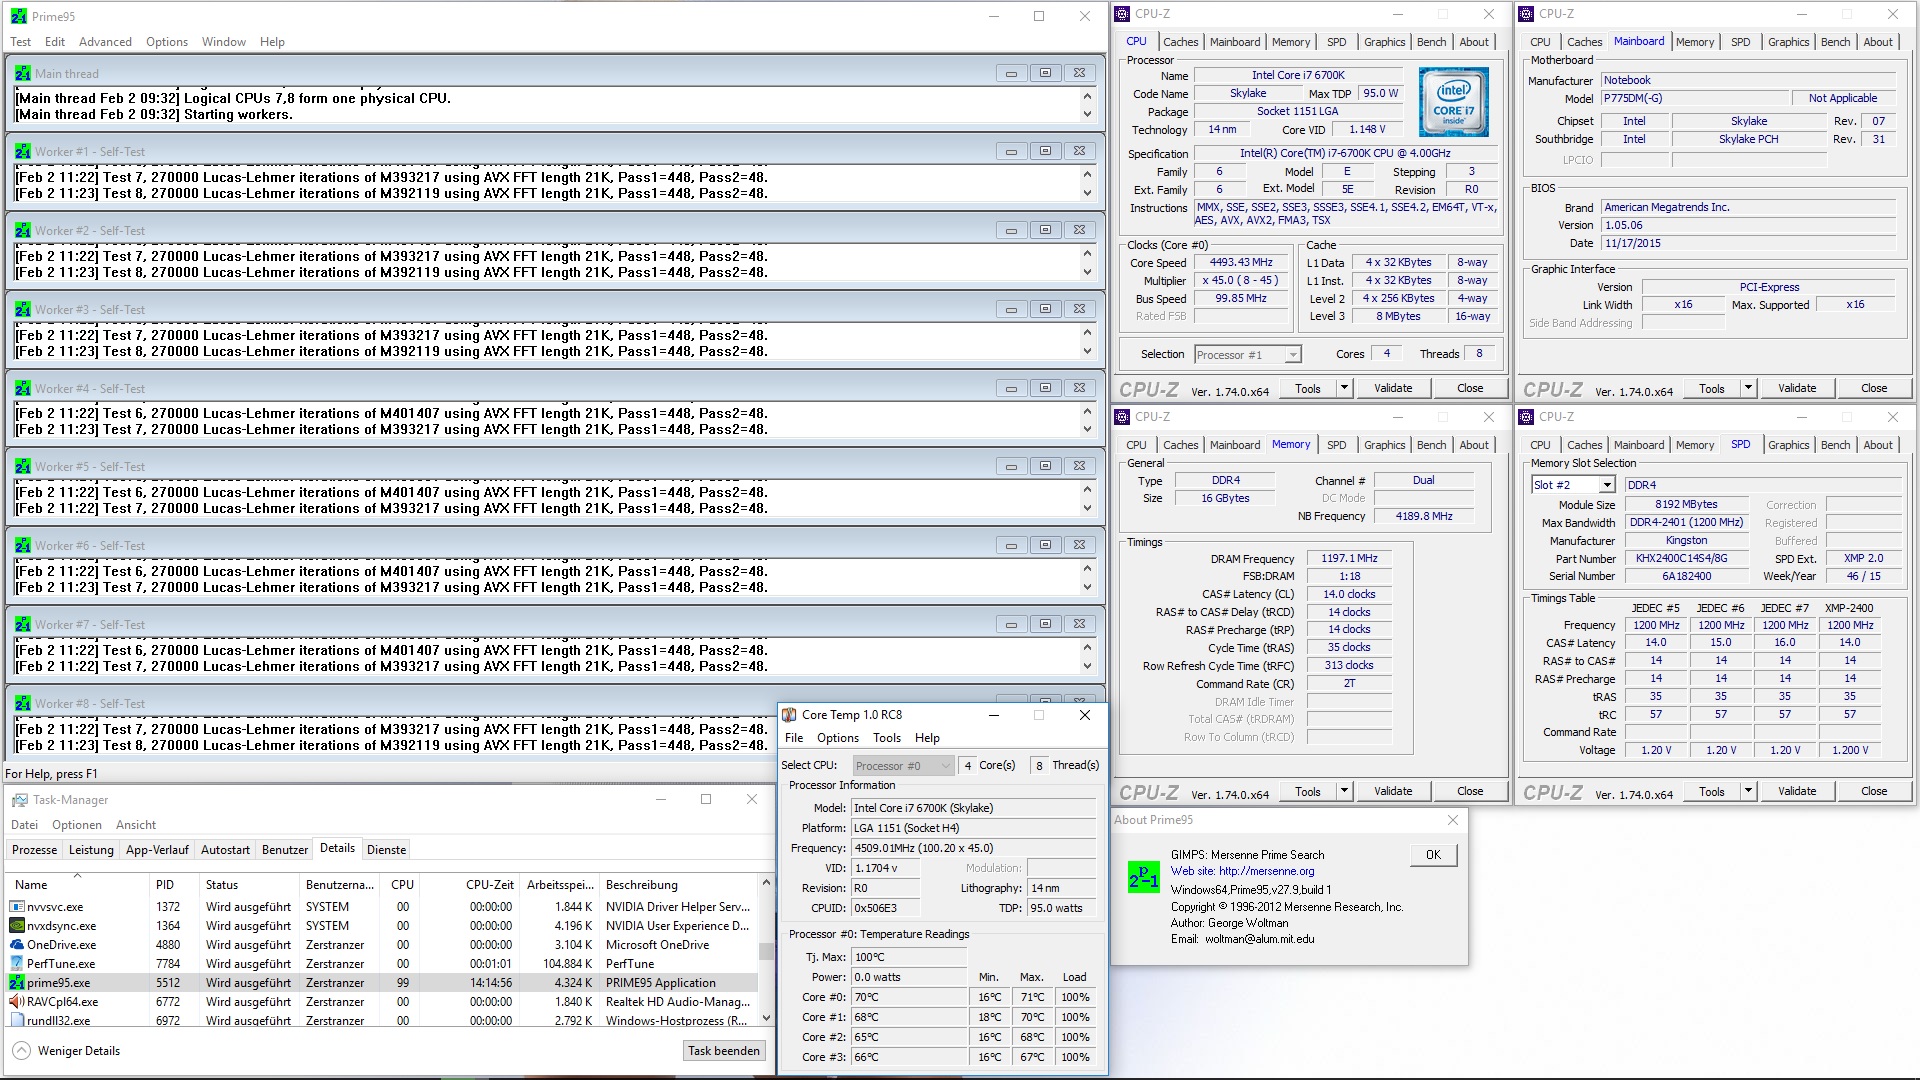
Task: Click the Core Temp title bar icon
Action: 789,715
